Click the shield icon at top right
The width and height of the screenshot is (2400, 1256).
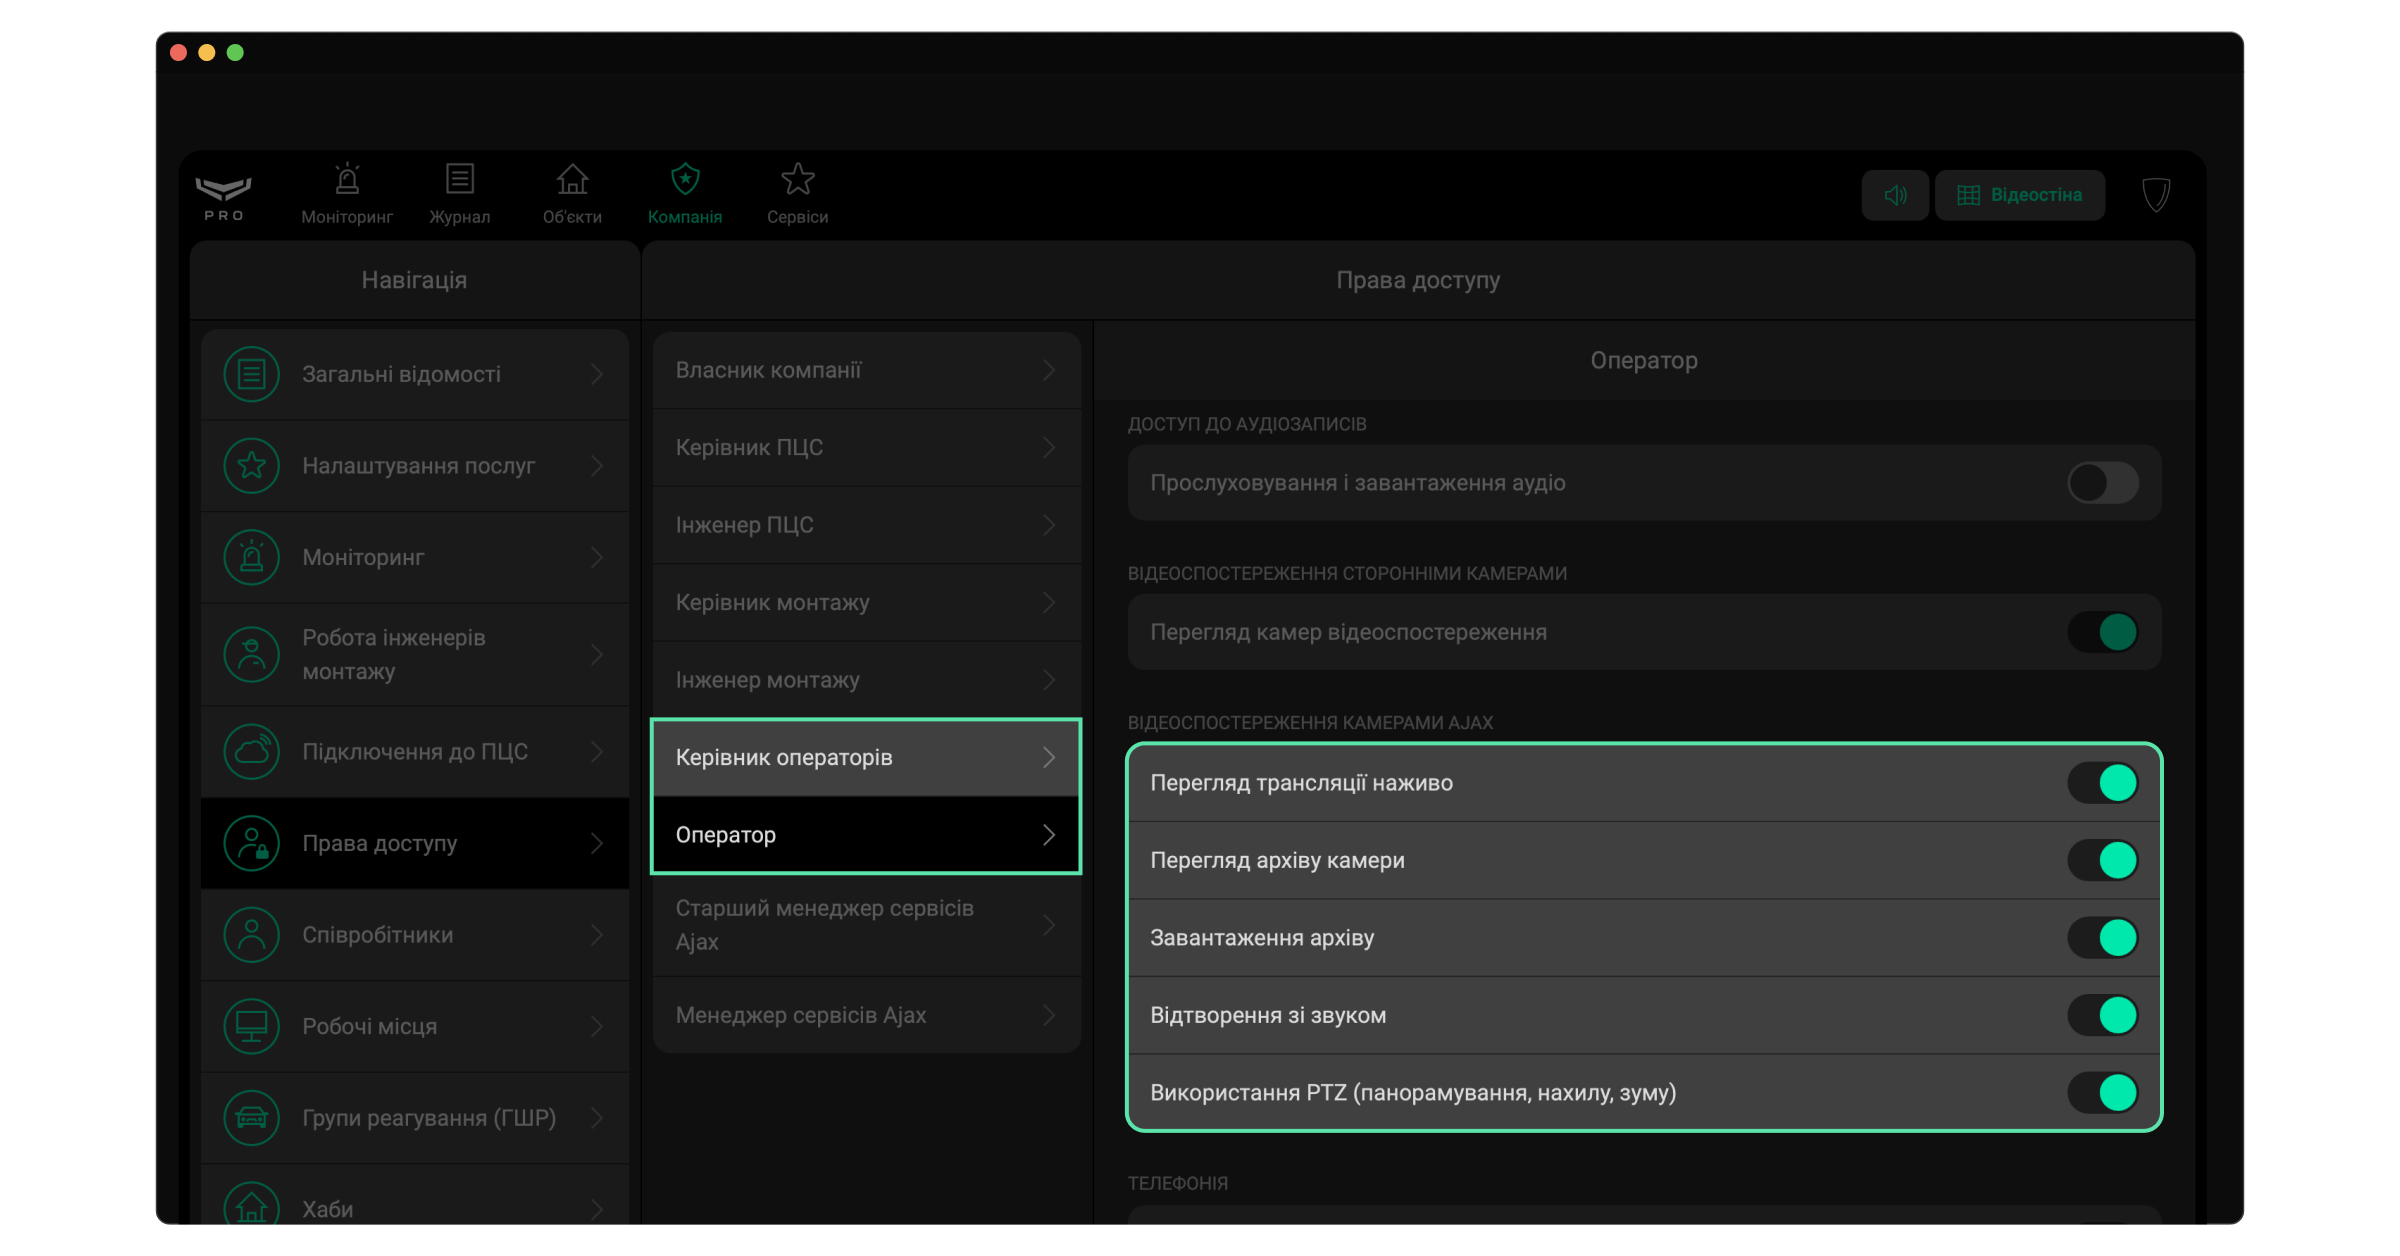[x=2156, y=195]
